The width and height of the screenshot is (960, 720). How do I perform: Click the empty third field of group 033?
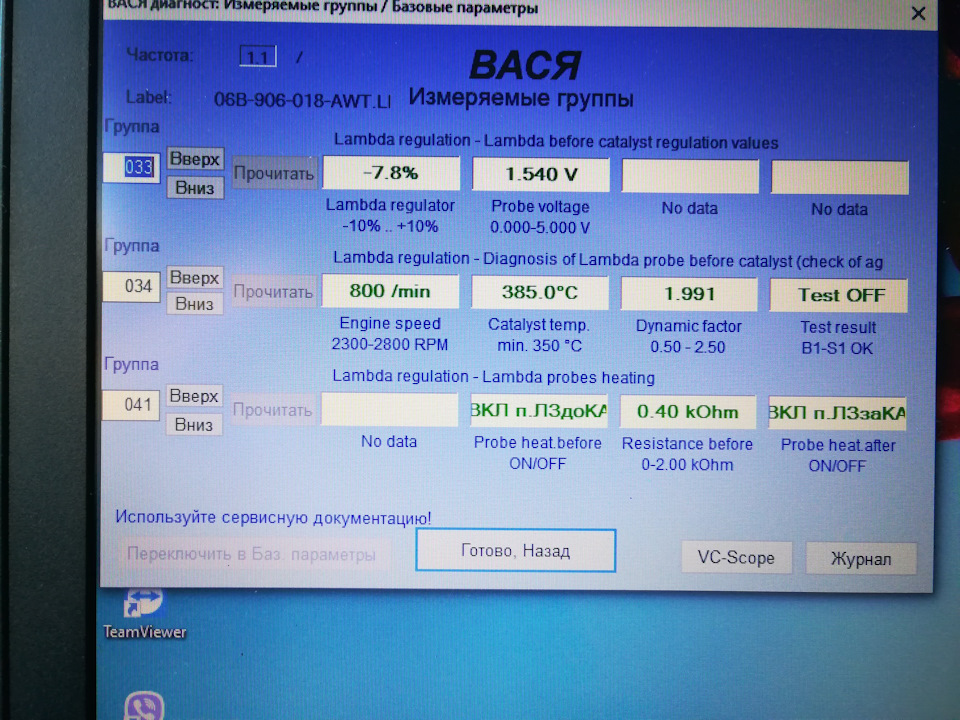pyautogui.click(x=691, y=176)
